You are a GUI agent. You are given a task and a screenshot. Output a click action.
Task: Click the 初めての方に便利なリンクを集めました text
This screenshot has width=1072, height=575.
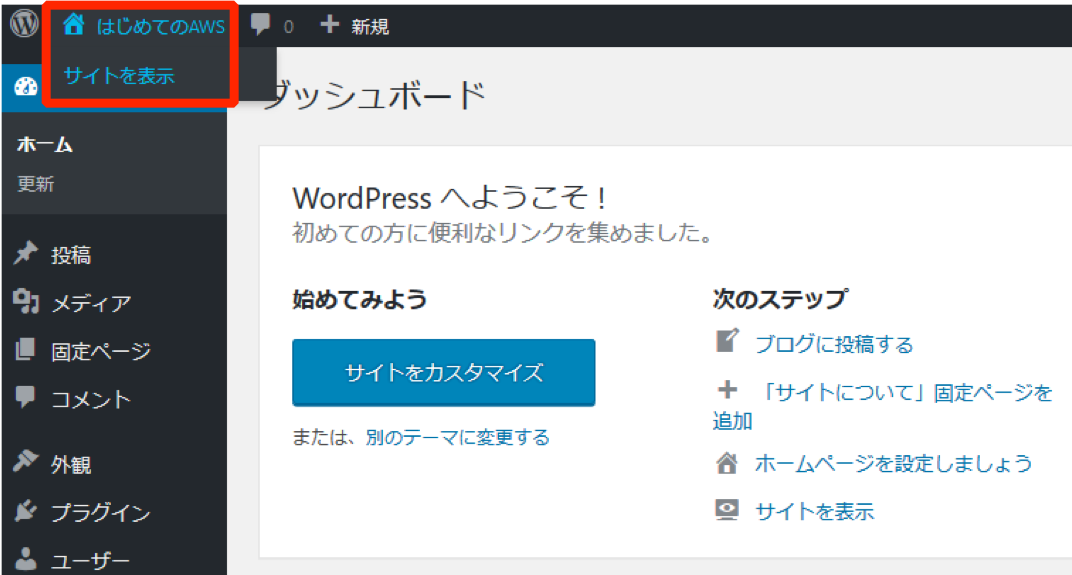pyautogui.click(x=503, y=233)
